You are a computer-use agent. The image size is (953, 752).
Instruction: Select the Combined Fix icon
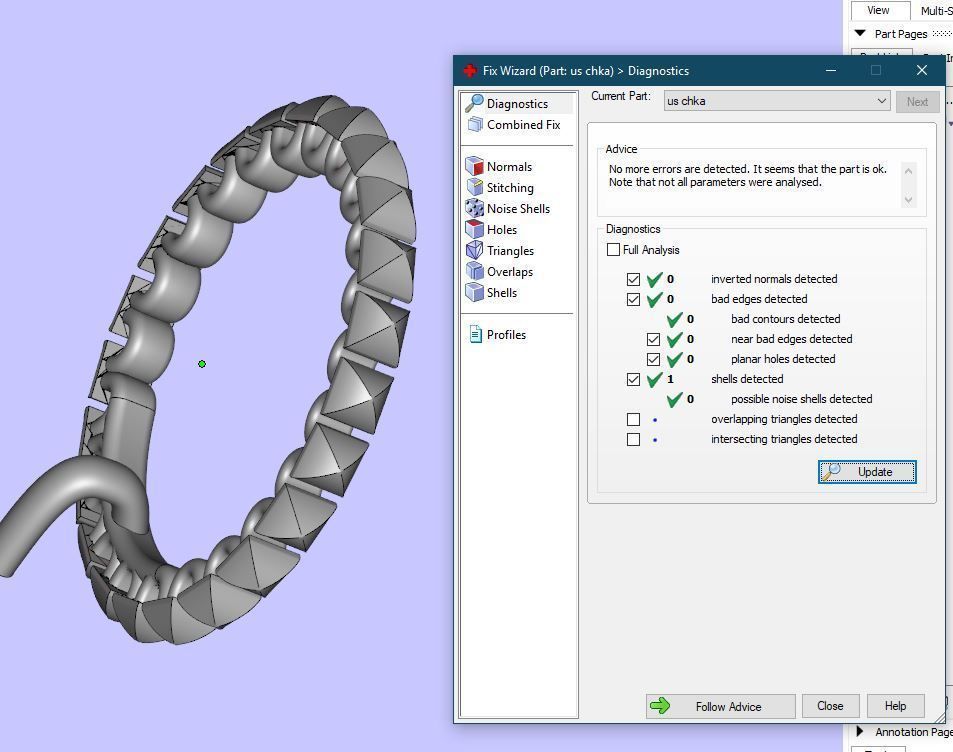(475, 125)
